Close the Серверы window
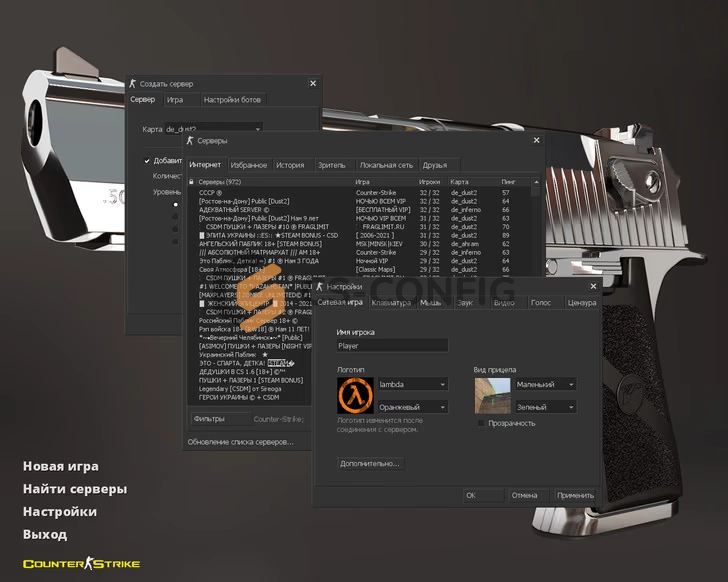Image resolution: width=728 pixels, height=582 pixels. point(536,140)
